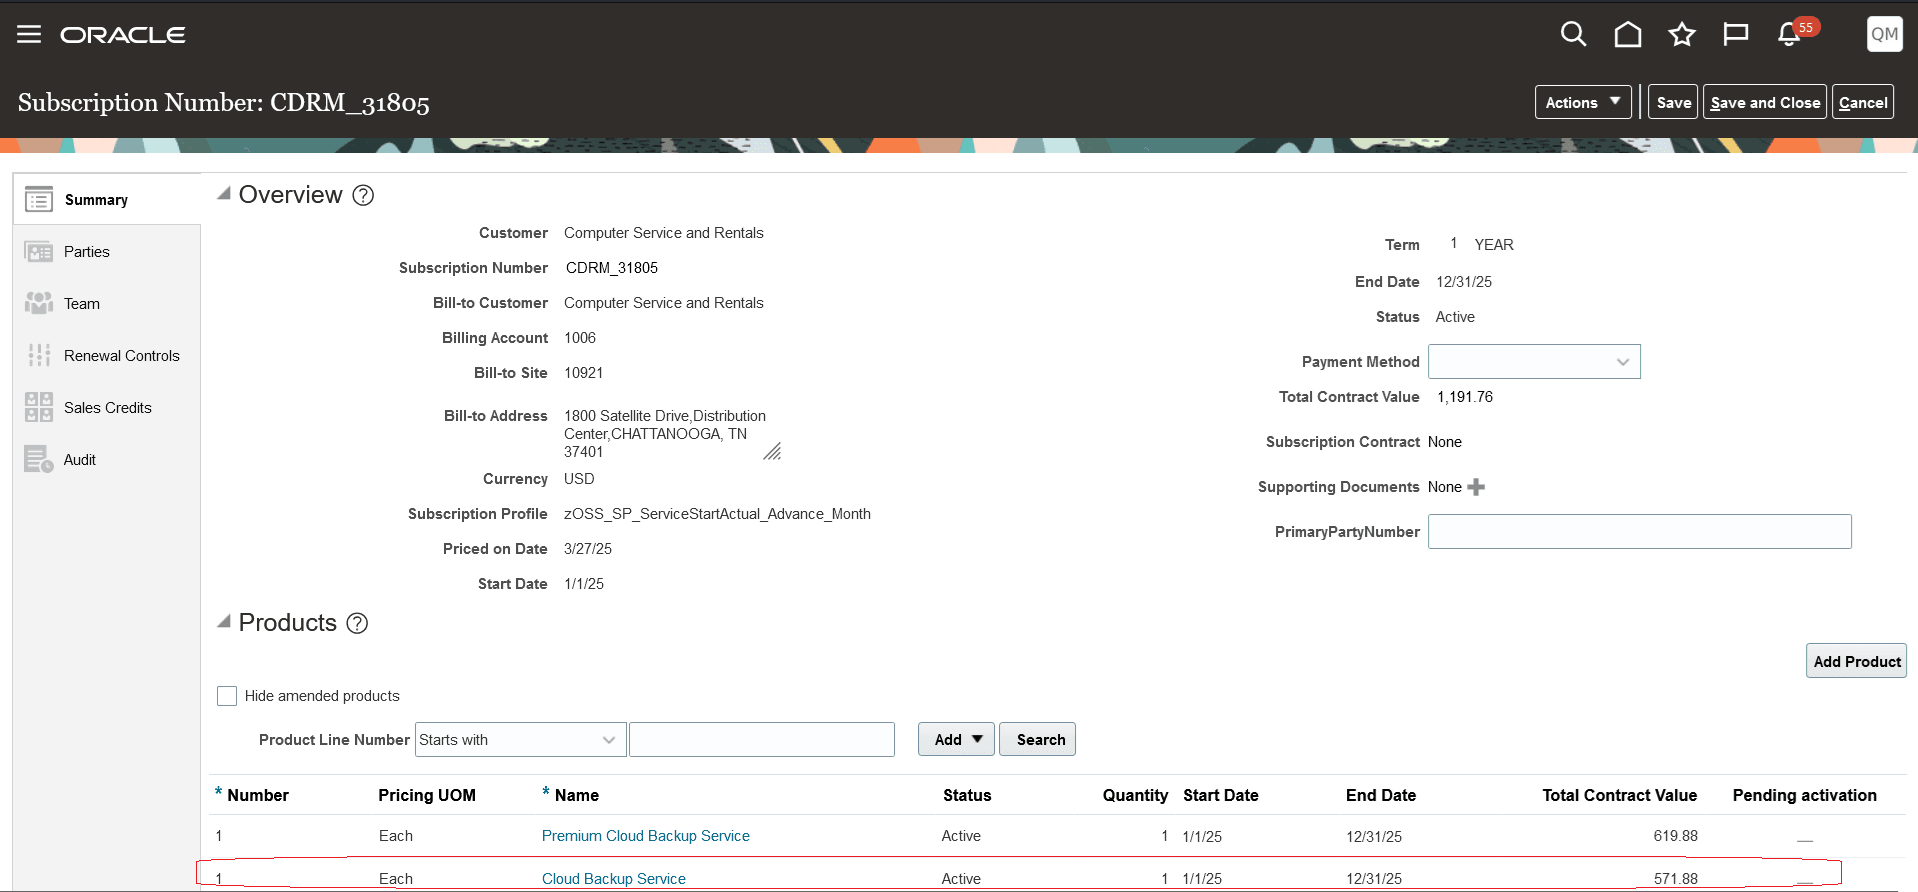The image size is (1918, 892).
Task: Sort by the Status column header
Action: click(x=967, y=795)
